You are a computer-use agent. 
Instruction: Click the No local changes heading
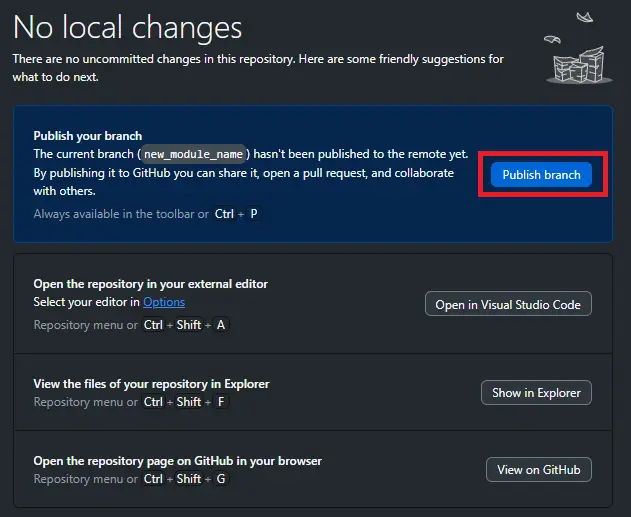pyautogui.click(x=127, y=26)
